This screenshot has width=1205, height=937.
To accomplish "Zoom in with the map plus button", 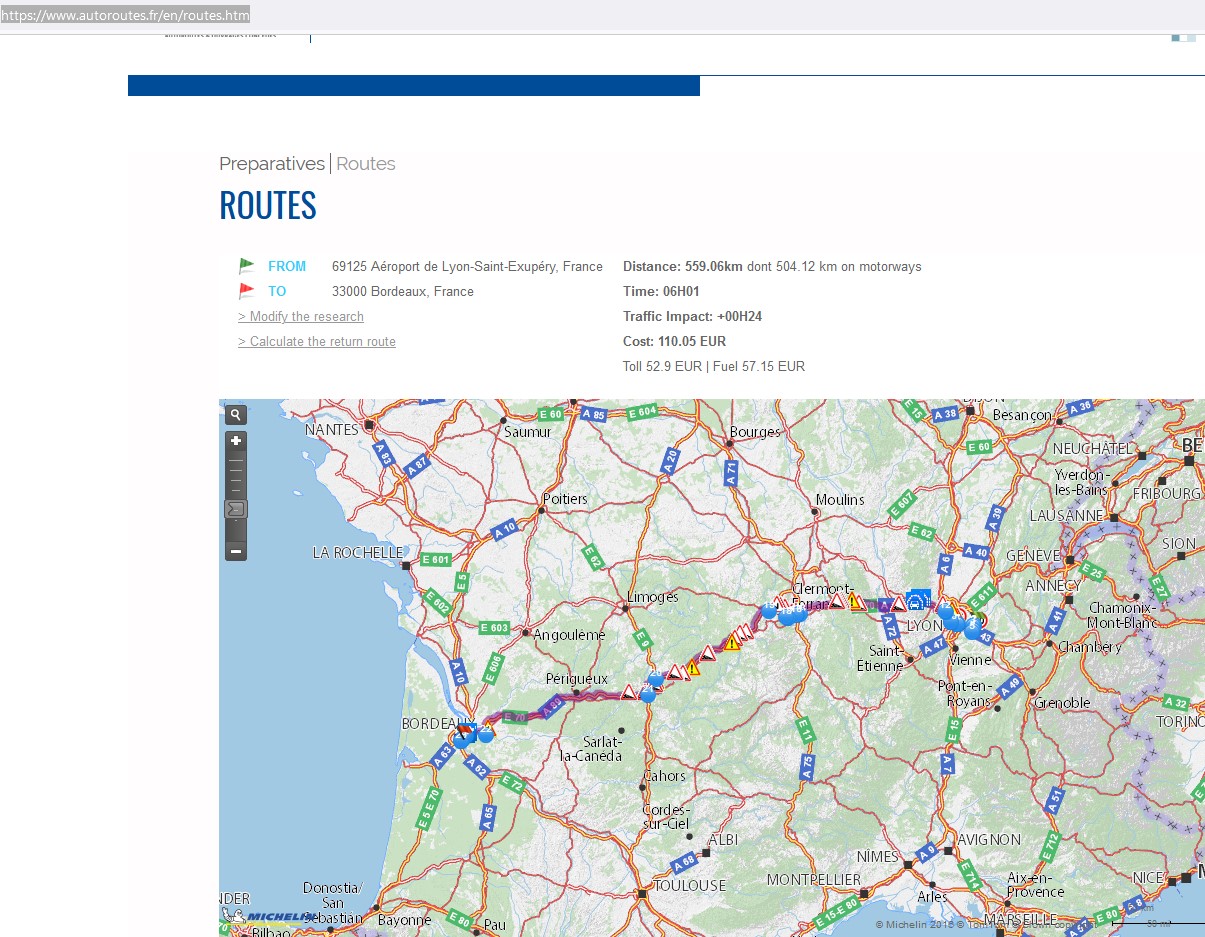I will pos(235,441).
